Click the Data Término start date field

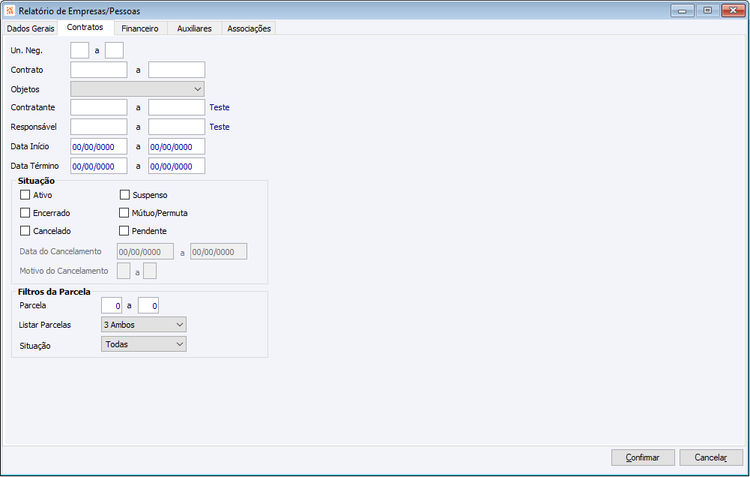tap(99, 166)
